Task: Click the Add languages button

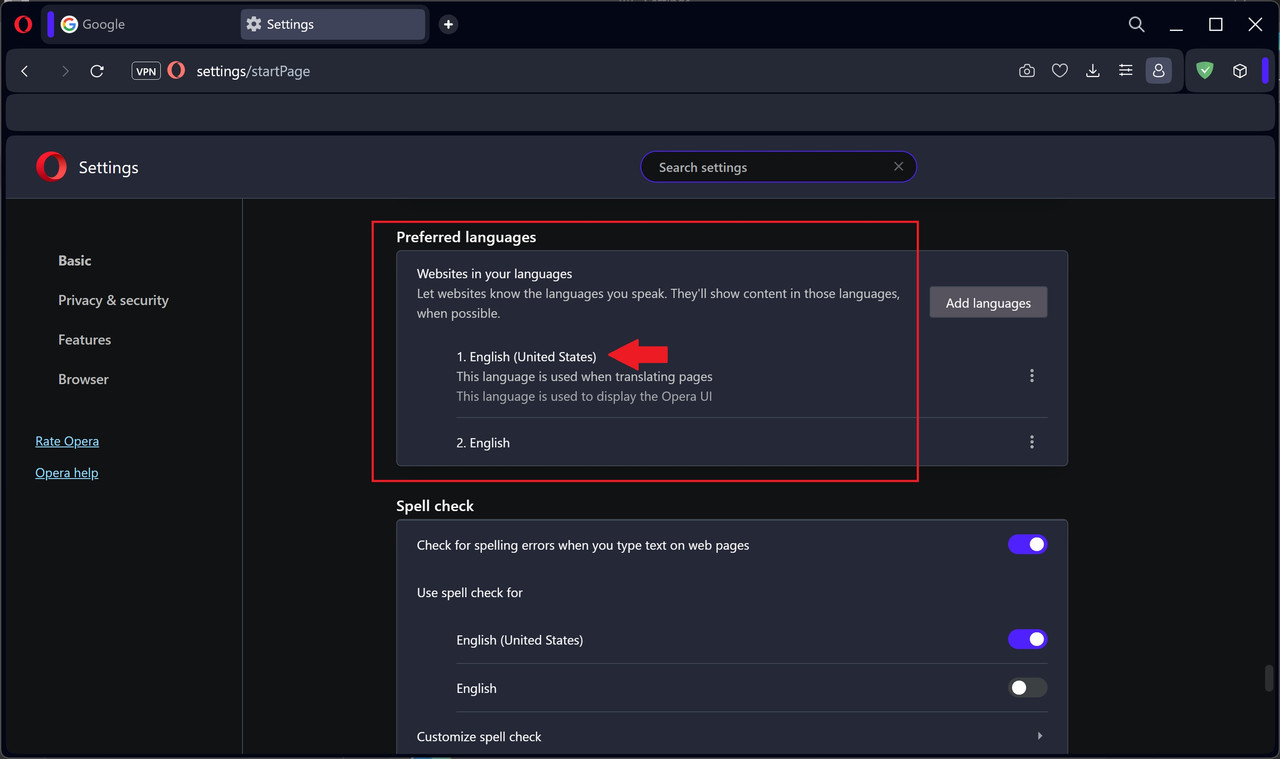Action: [x=988, y=303]
